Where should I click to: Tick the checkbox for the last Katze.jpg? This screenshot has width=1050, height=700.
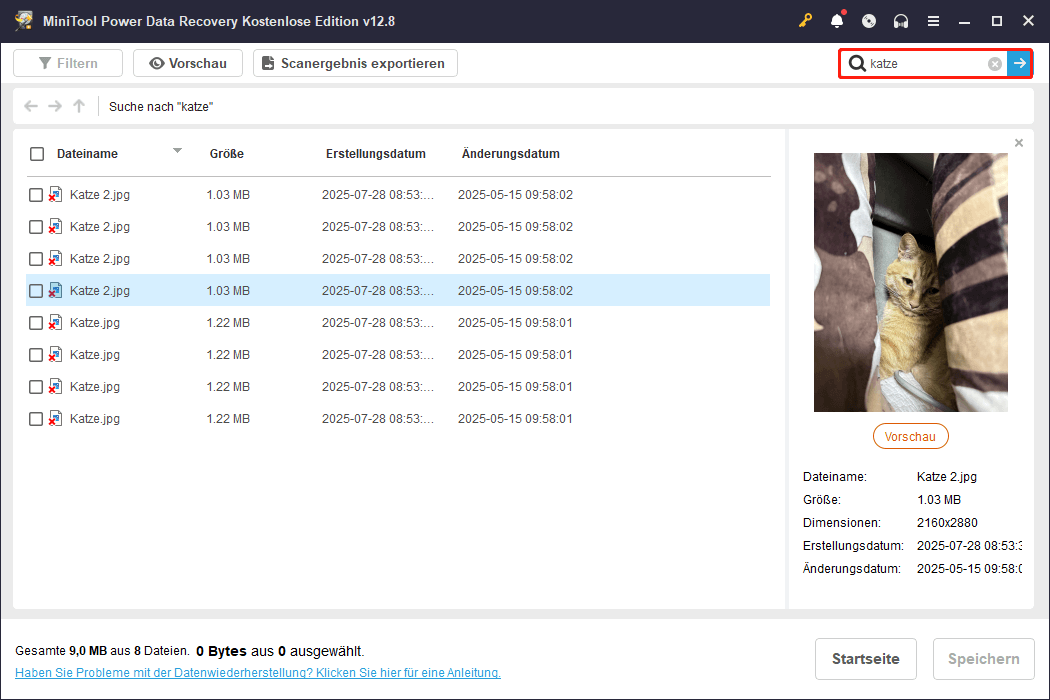tap(36, 418)
